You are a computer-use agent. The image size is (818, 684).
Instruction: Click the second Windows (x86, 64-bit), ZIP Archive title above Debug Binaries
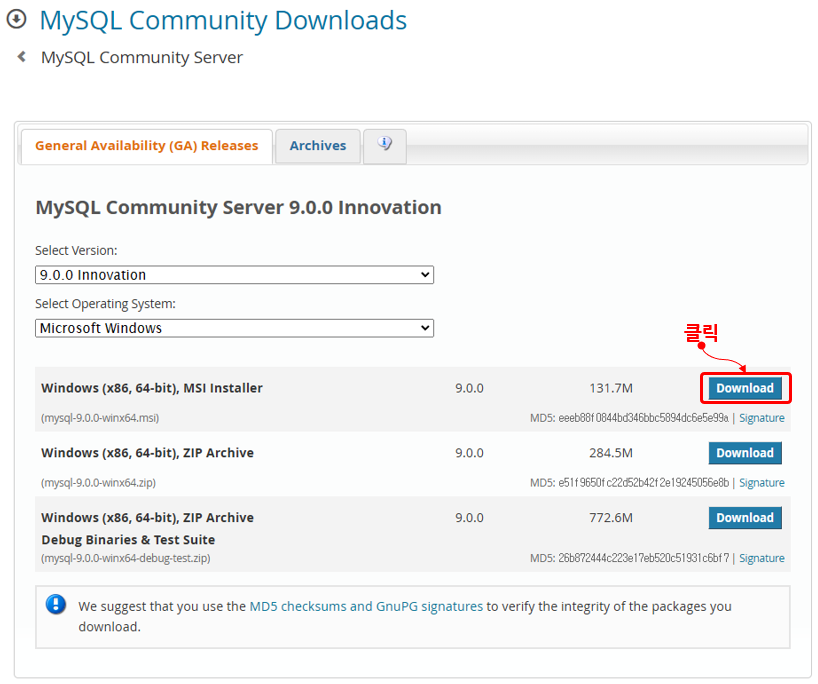pyautogui.click(x=148, y=518)
